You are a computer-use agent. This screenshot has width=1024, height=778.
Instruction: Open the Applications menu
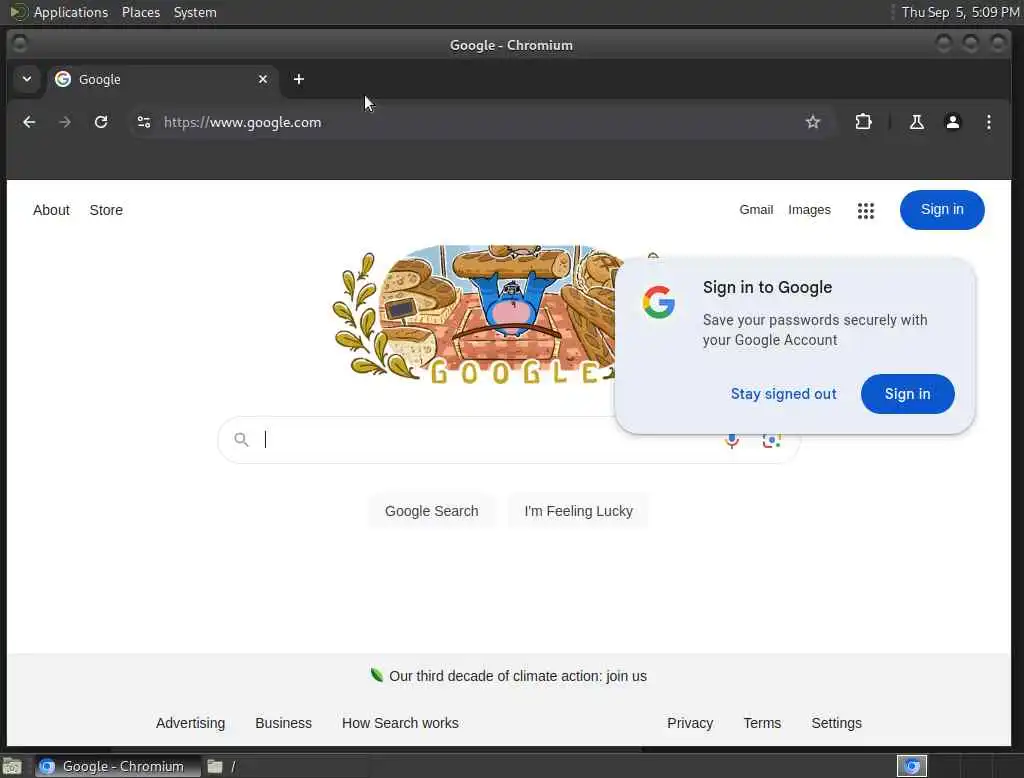coord(71,12)
